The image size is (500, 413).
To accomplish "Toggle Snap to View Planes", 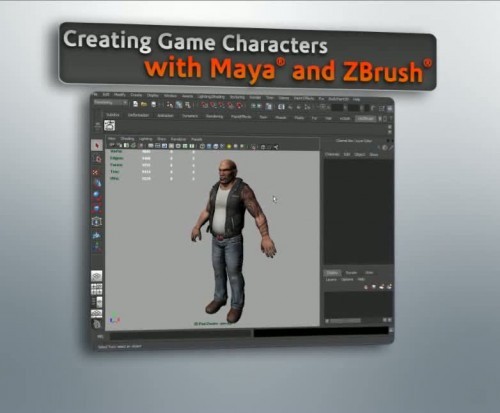I will 231,106.
